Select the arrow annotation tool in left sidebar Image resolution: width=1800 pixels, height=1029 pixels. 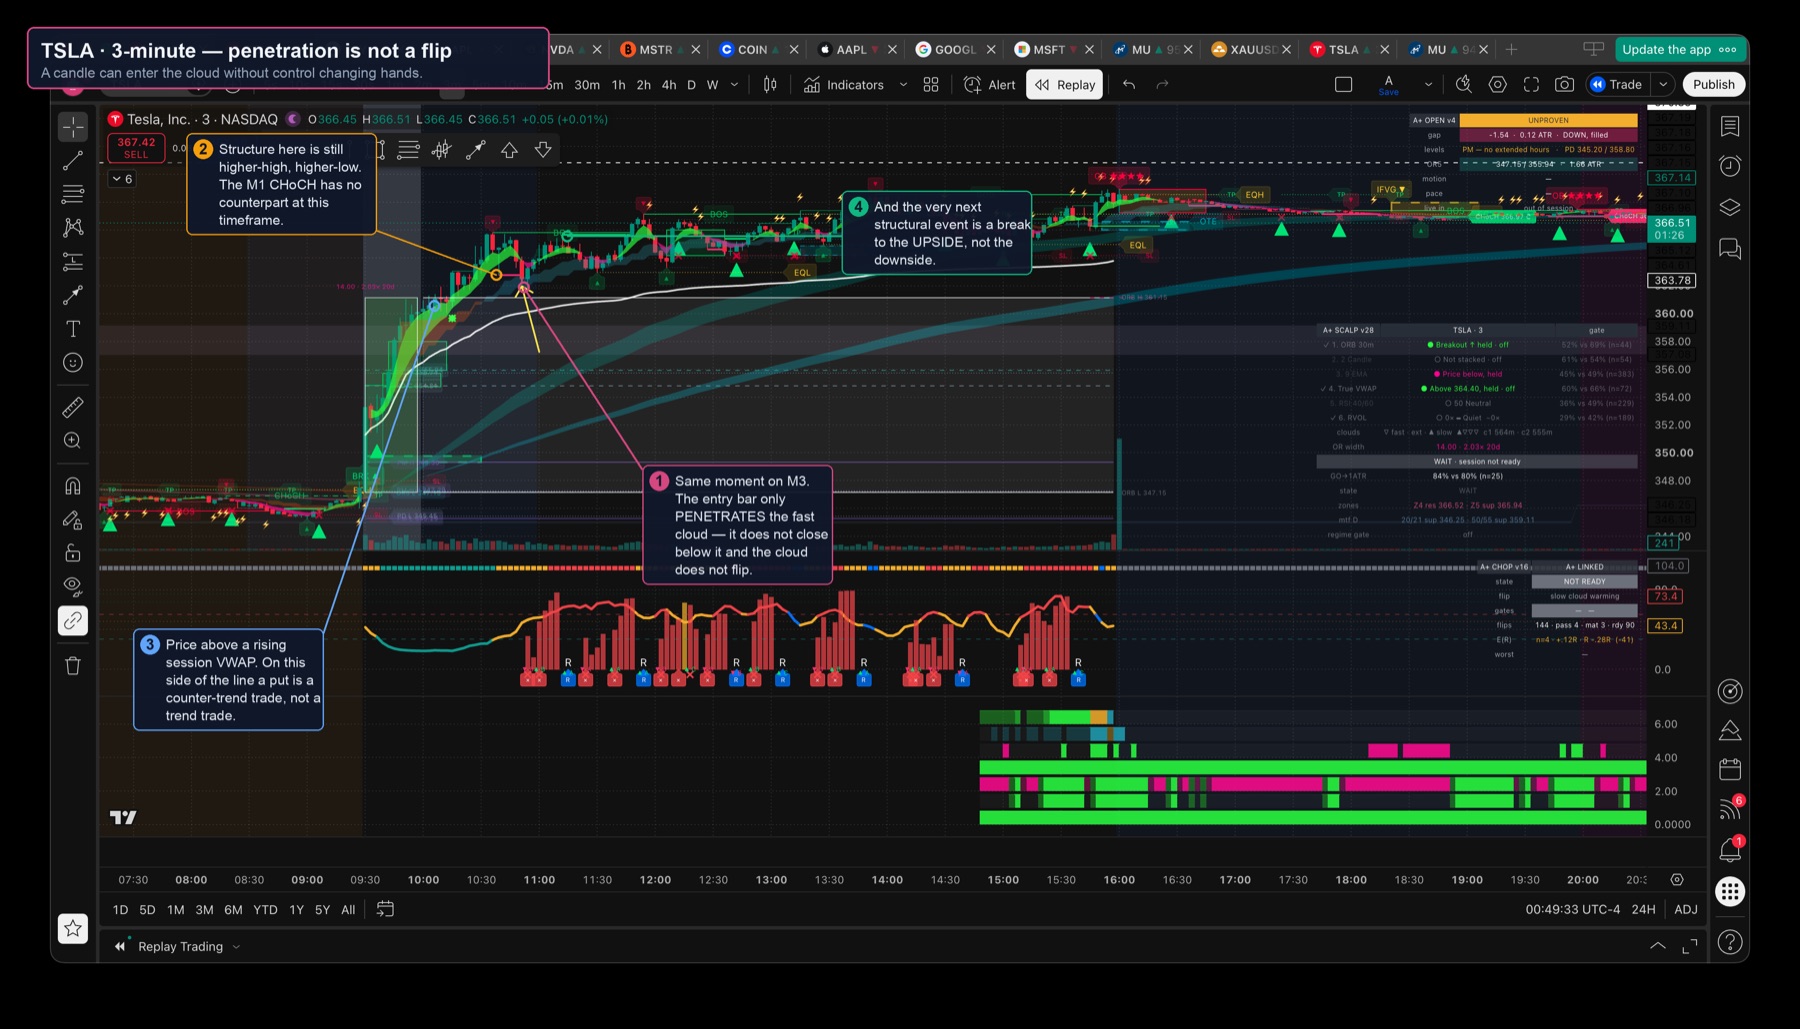(73, 295)
